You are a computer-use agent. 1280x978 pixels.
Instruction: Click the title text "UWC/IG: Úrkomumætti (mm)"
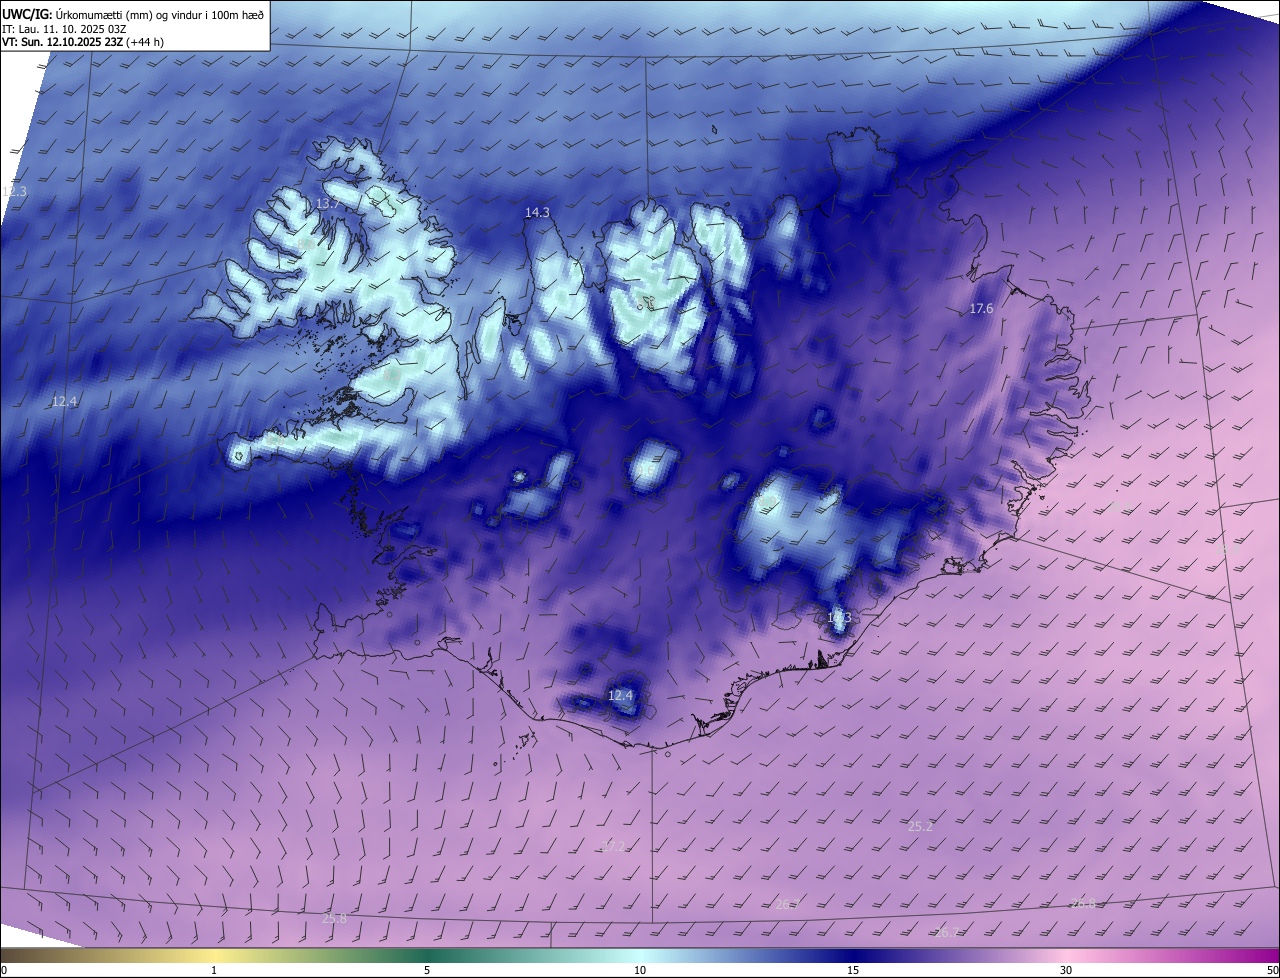tap(78, 13)
